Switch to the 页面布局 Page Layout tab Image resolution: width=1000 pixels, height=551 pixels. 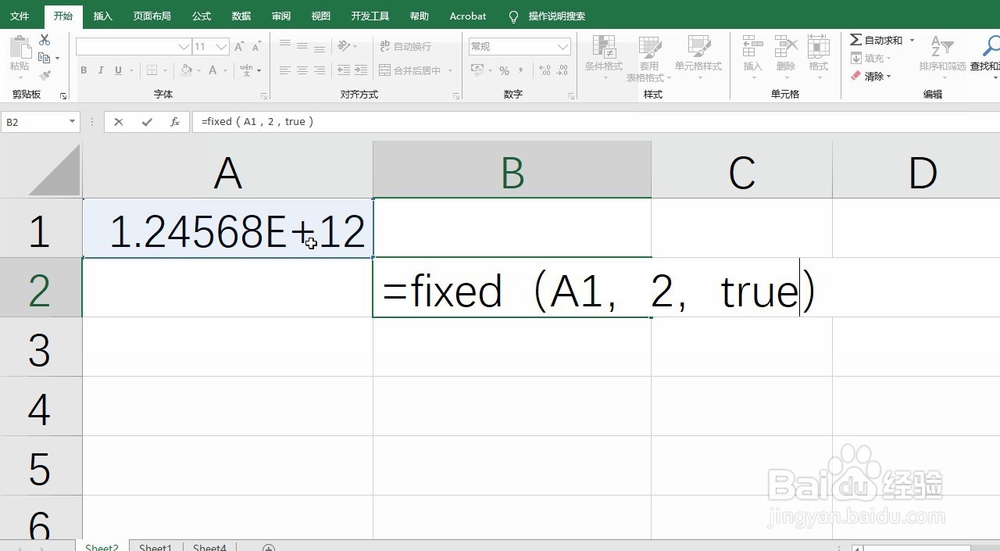point(152,16)
